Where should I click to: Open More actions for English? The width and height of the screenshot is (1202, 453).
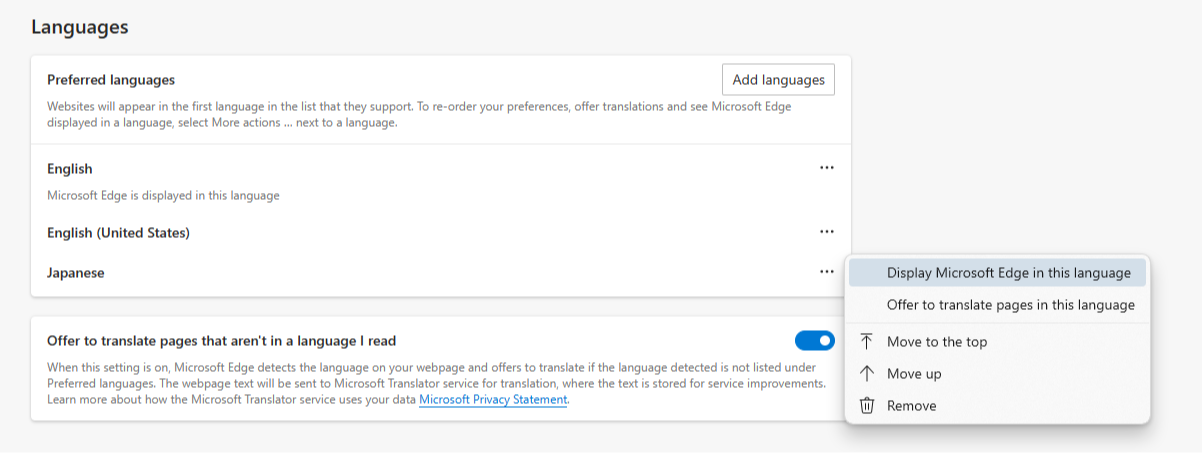tap(826, 168)
